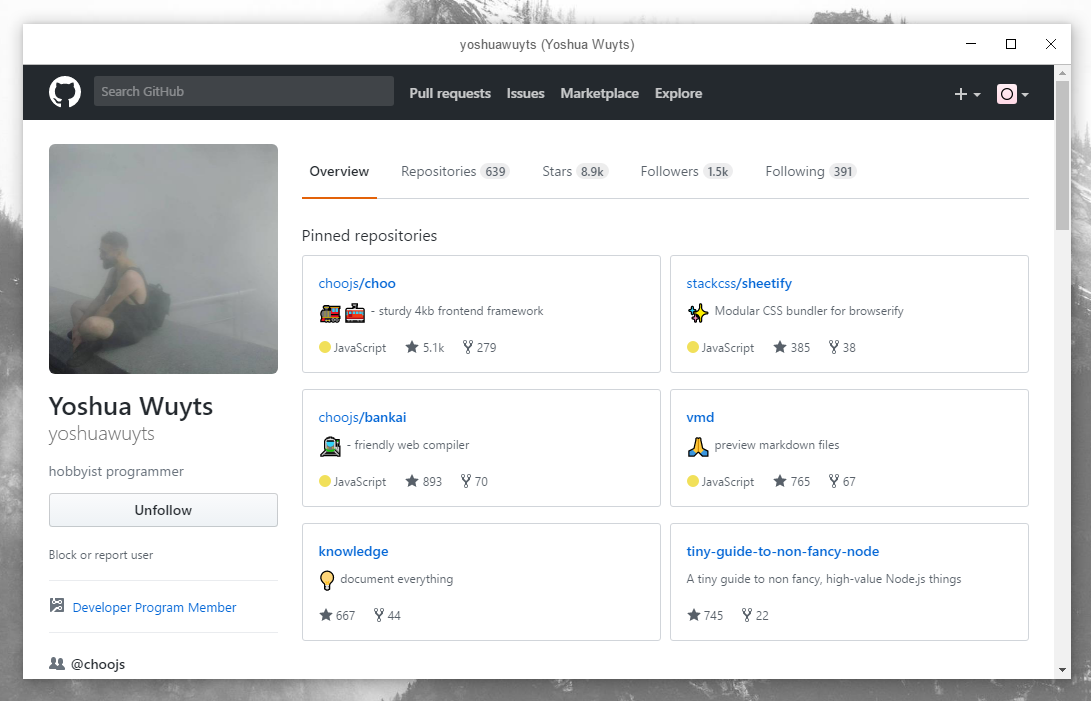This screenshot has width=1091, height=701.
Task: Open the plus create-new dropdown
Action: (967, 94)
